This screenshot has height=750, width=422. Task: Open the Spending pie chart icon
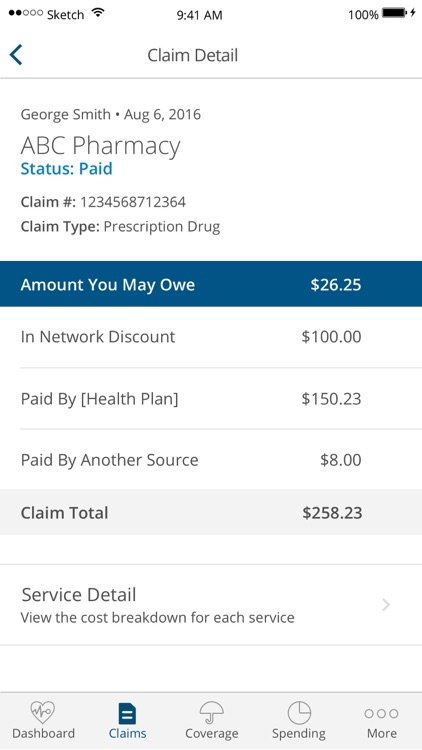pos(299,713)
